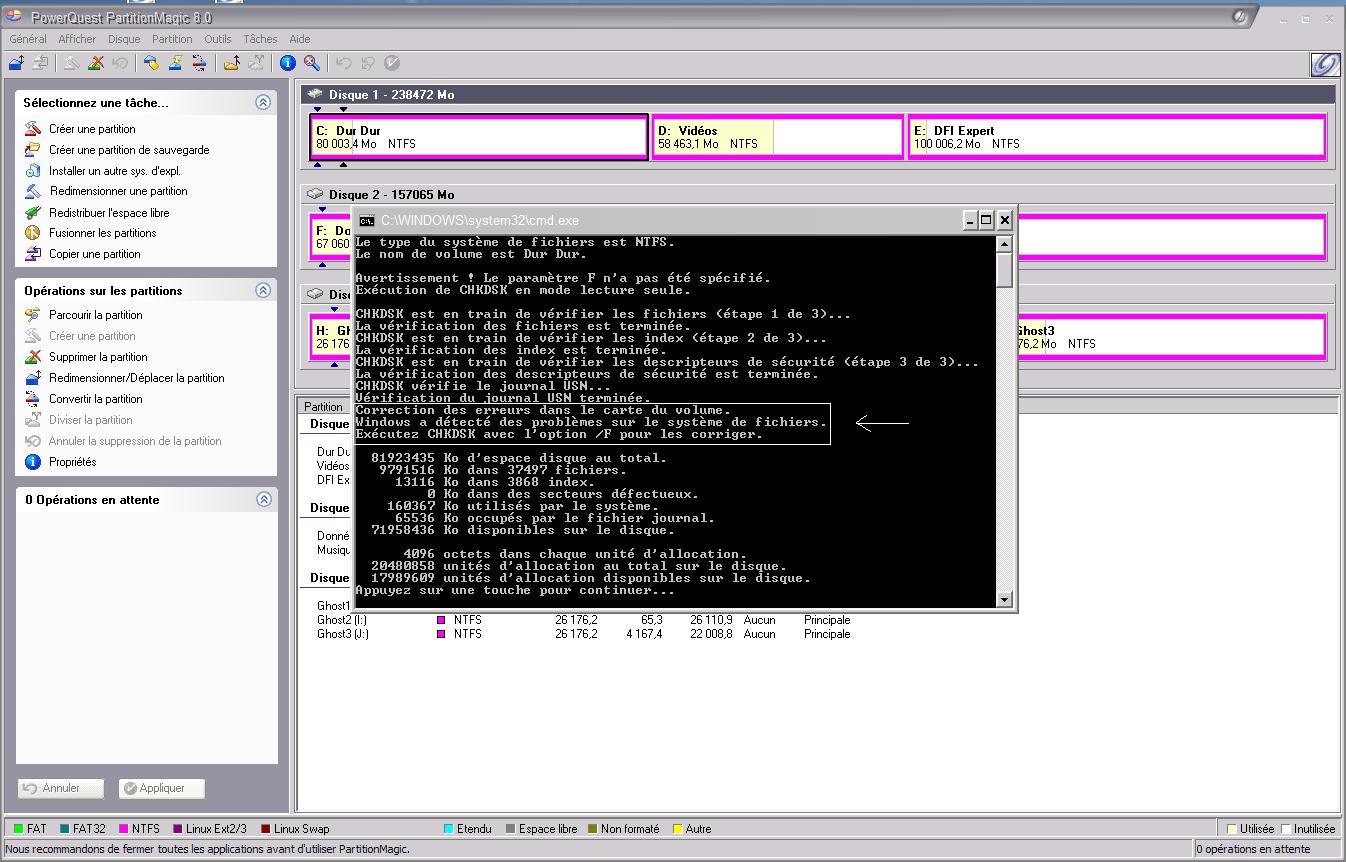Click Parcourir la partition link
1346x862 pixels.
click(x=96, y=315)
